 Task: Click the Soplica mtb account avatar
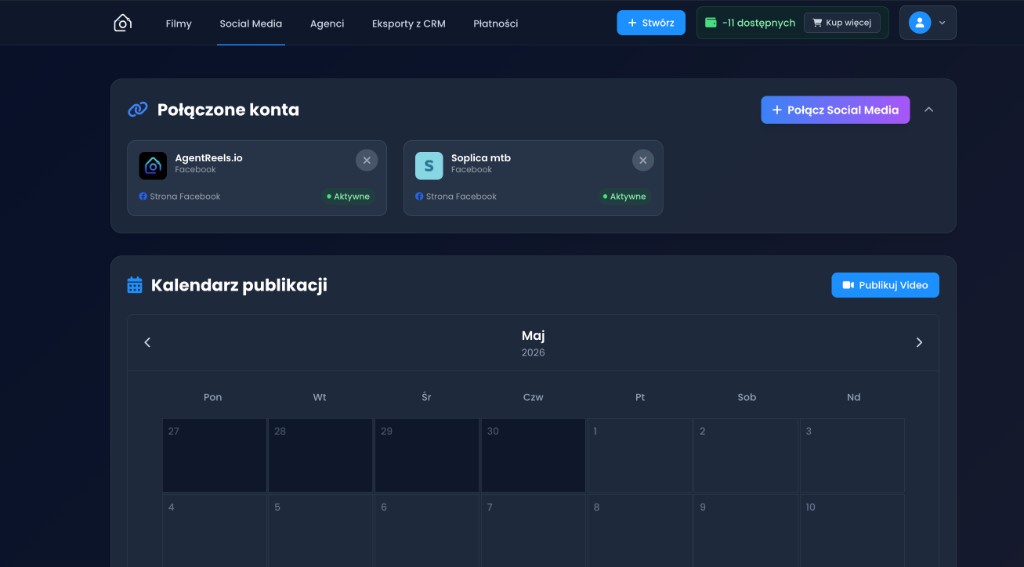[429, 166]
